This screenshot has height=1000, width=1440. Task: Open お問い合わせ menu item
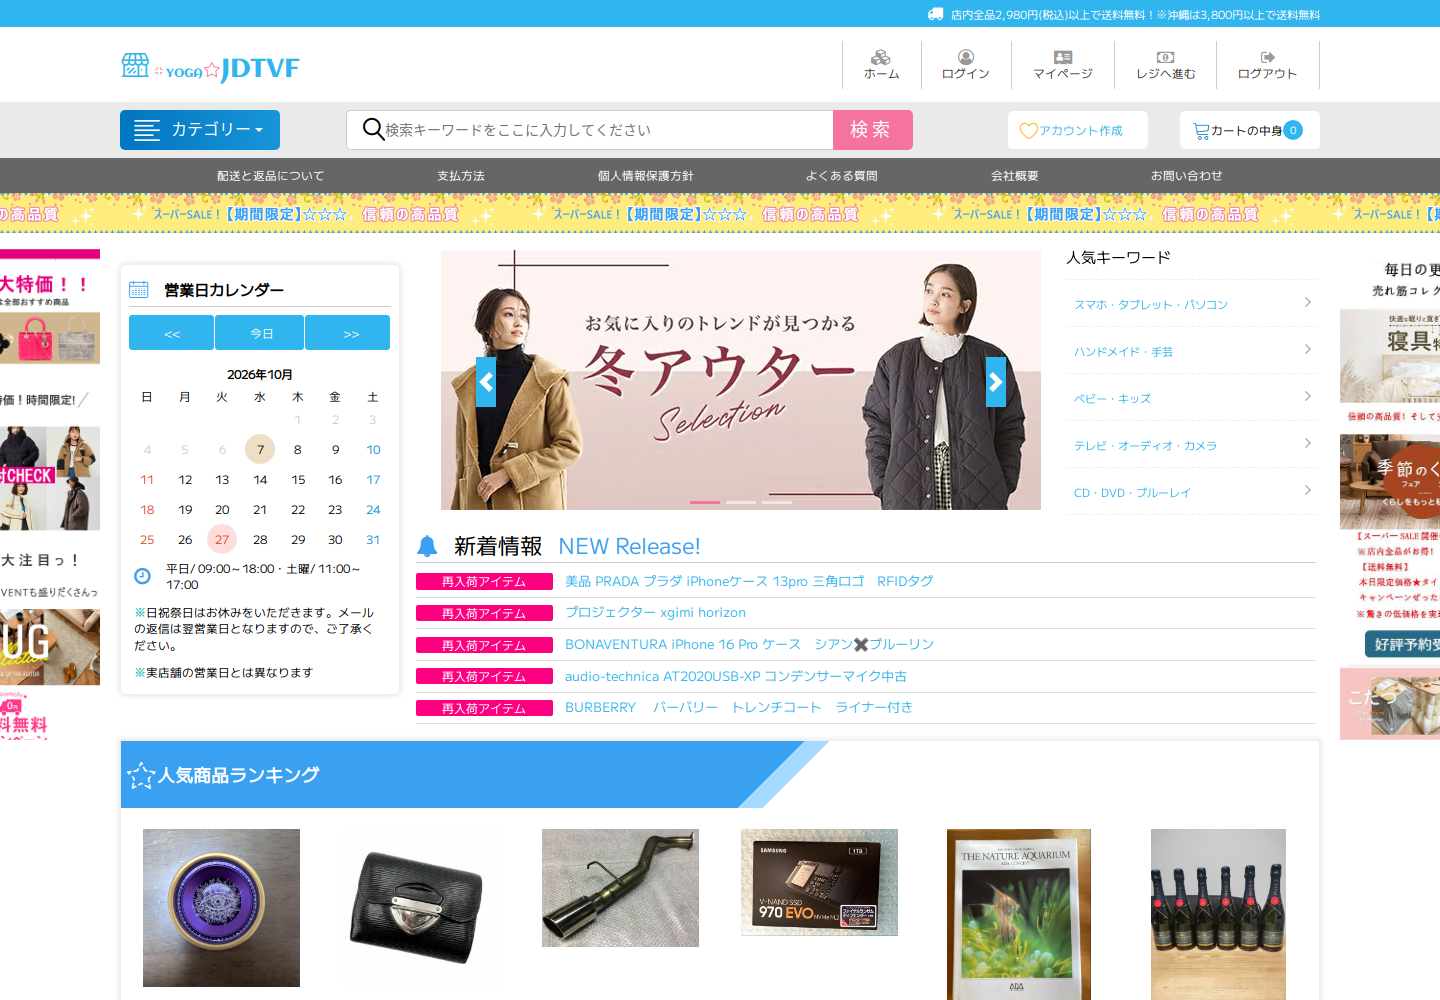coord(1187,176)
